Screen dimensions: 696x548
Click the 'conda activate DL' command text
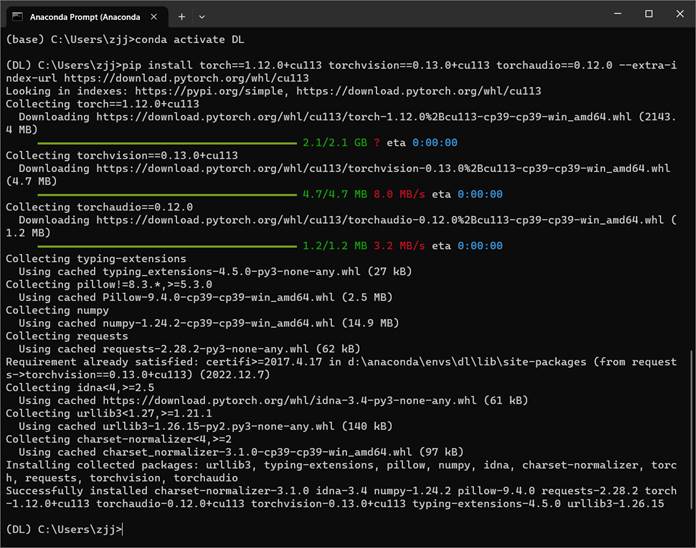point(190,39)
